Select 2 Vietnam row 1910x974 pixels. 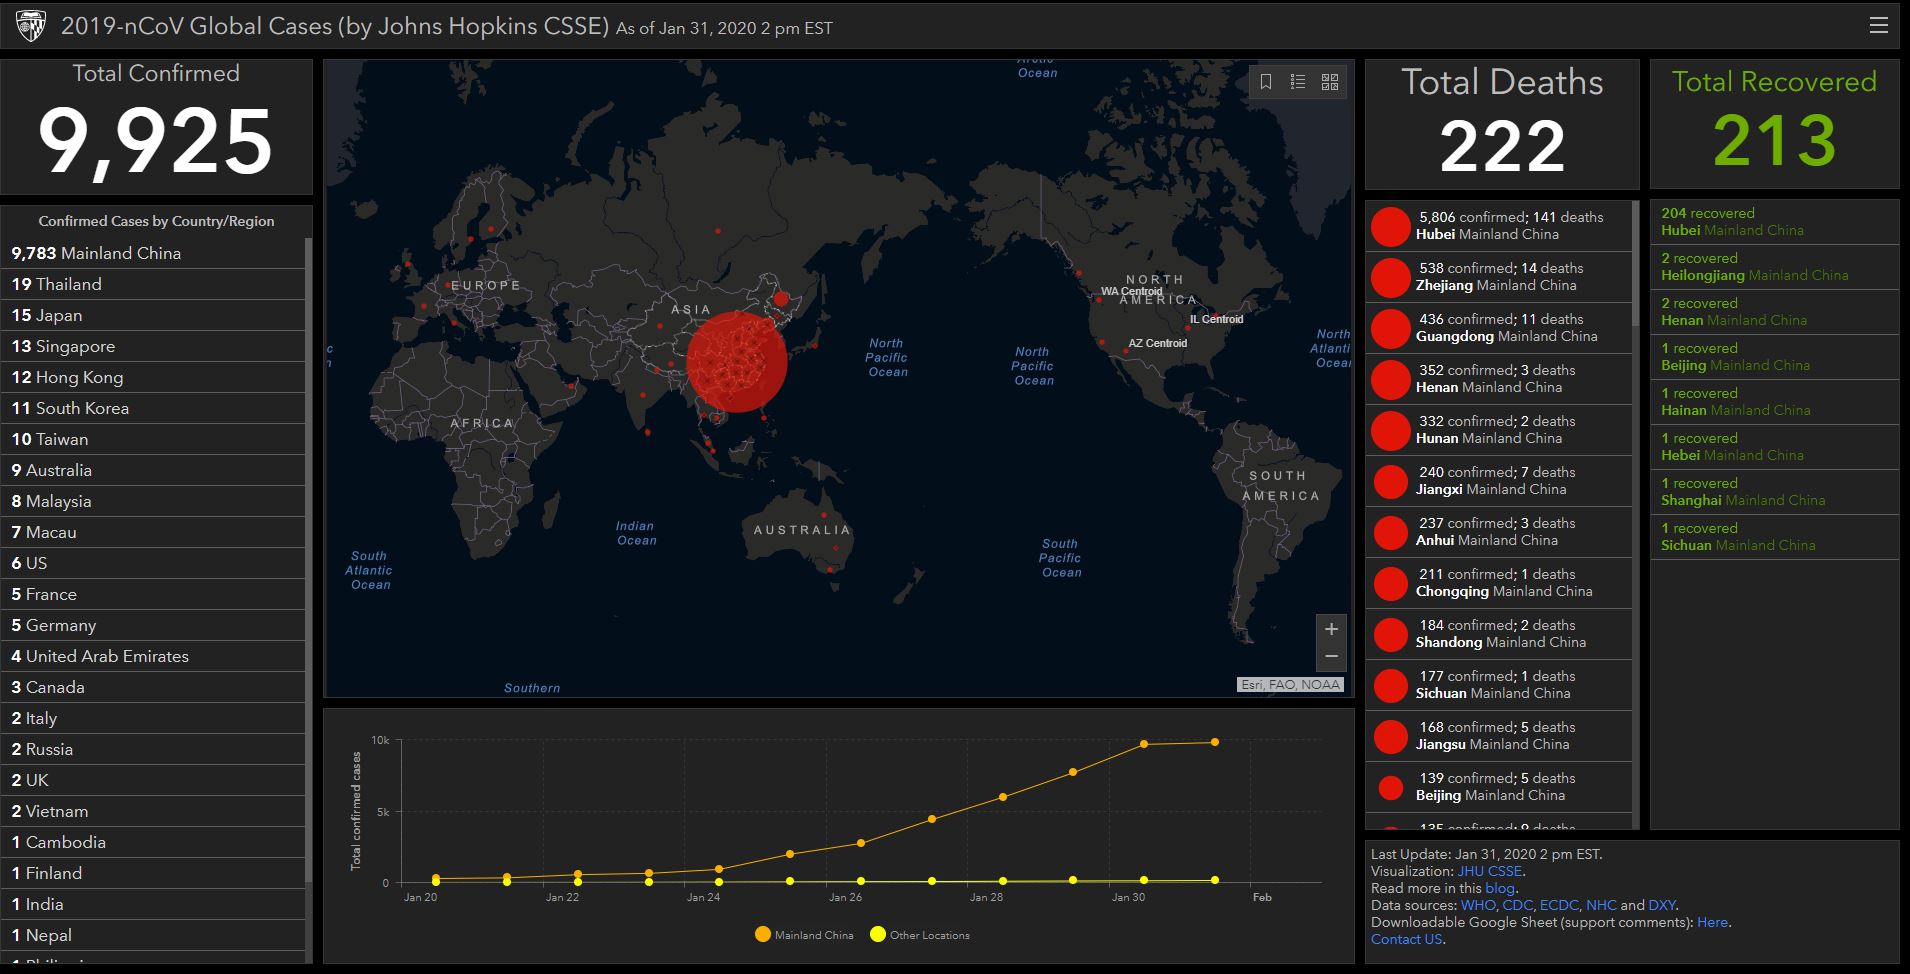pos(153,811)
